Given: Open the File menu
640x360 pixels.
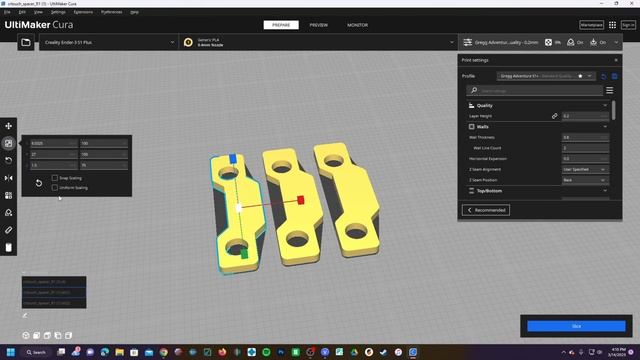Looking at the screenshot, I should [7, 12].
